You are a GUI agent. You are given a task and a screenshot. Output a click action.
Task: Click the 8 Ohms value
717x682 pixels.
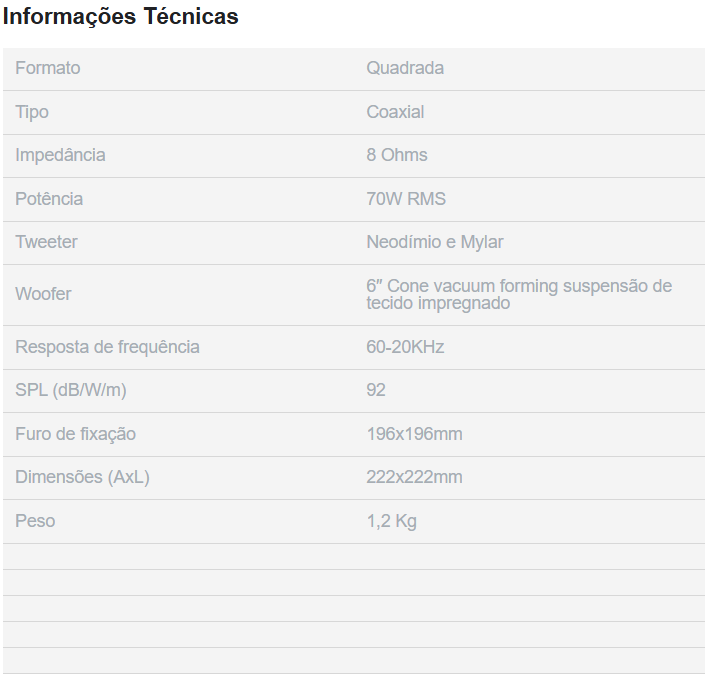[397, 155]
